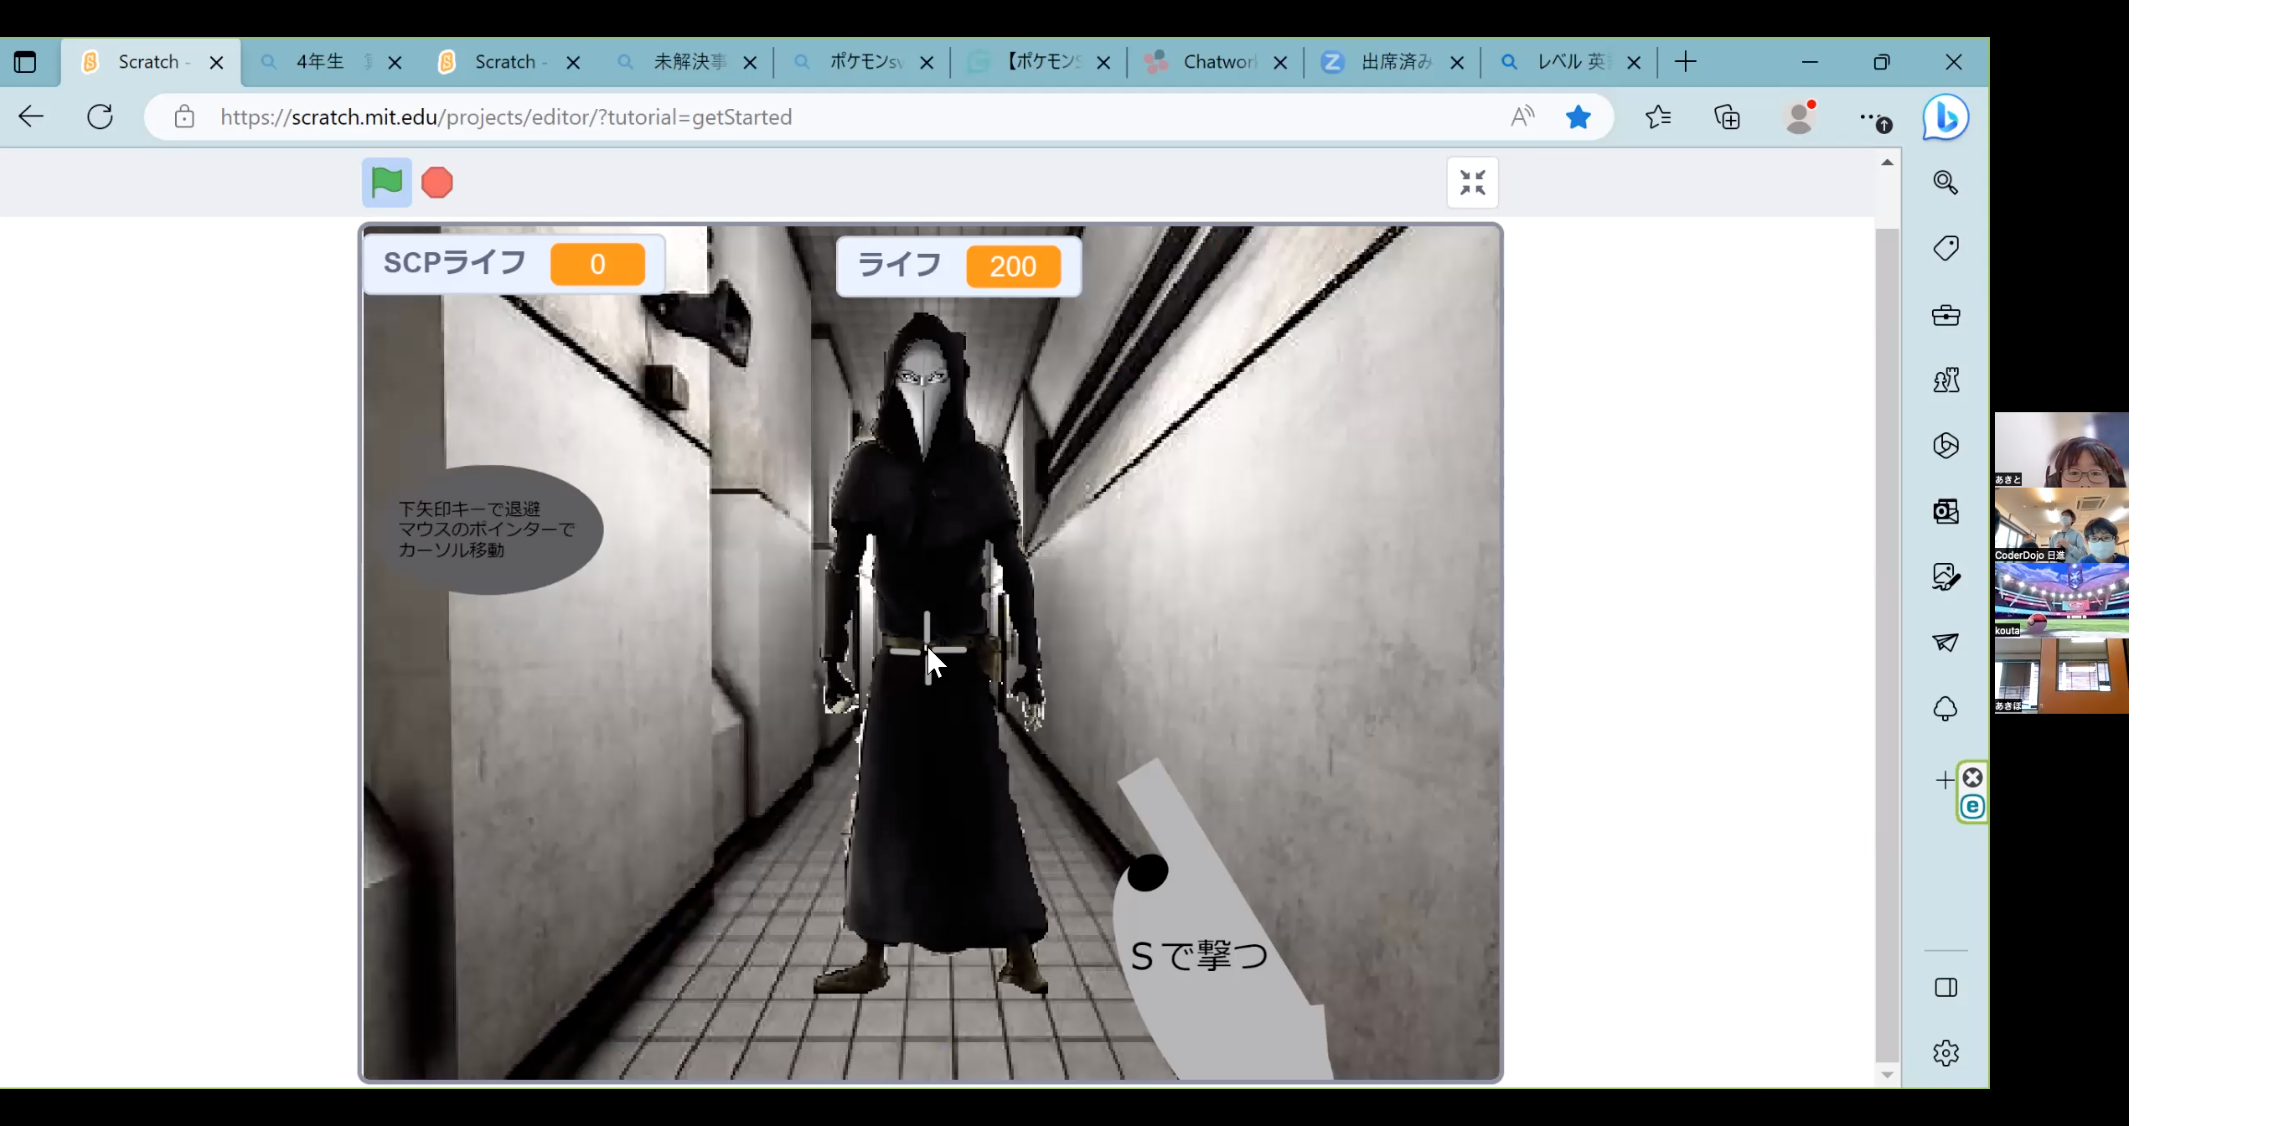
Task: Click scrollbar up arrow
Action: 1887,162
